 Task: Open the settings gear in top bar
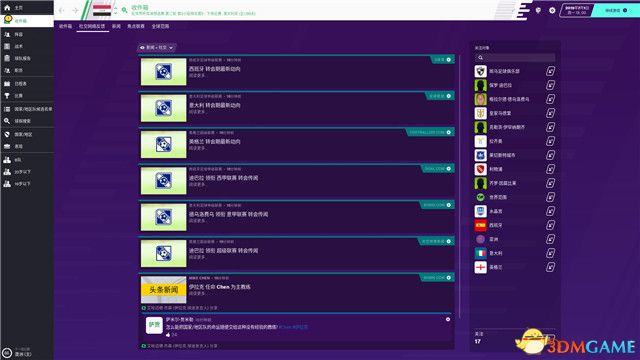click(x=552, y=10)
